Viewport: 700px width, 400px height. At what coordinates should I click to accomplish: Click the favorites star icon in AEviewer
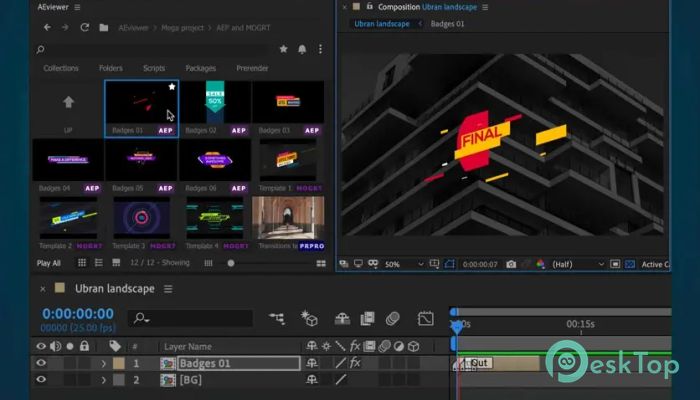pos(284,48)
